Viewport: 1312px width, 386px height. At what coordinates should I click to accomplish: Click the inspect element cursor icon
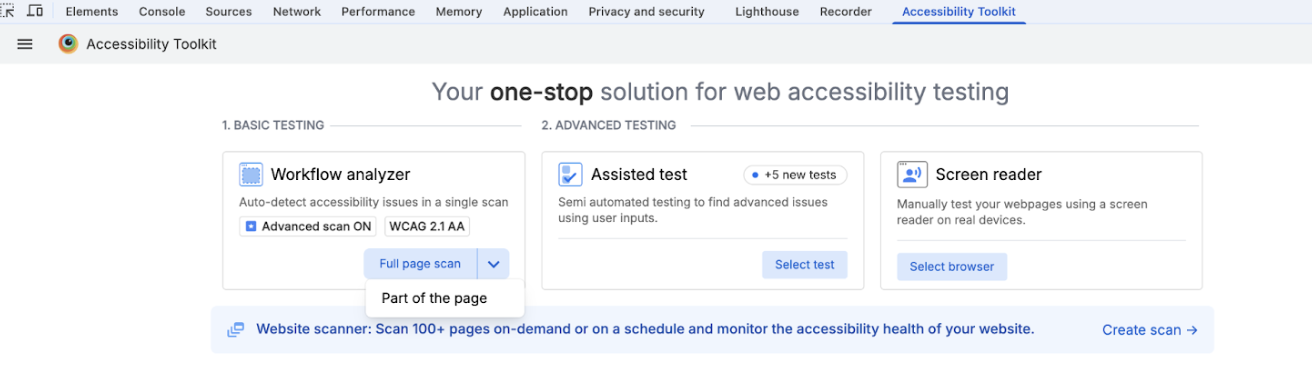click(7, 11)
